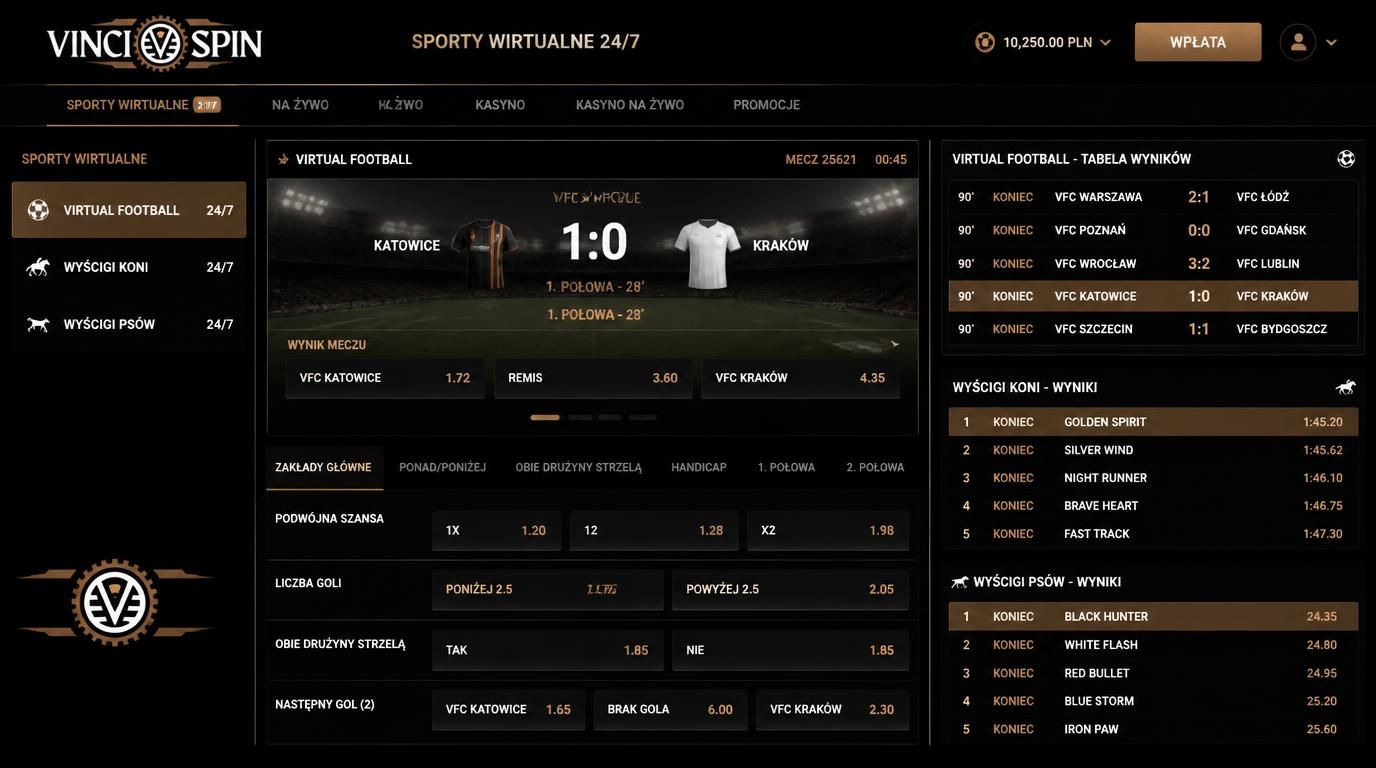
Task: Click the small icon before the Virtual Football match title
Action: [x=283, y=159]
